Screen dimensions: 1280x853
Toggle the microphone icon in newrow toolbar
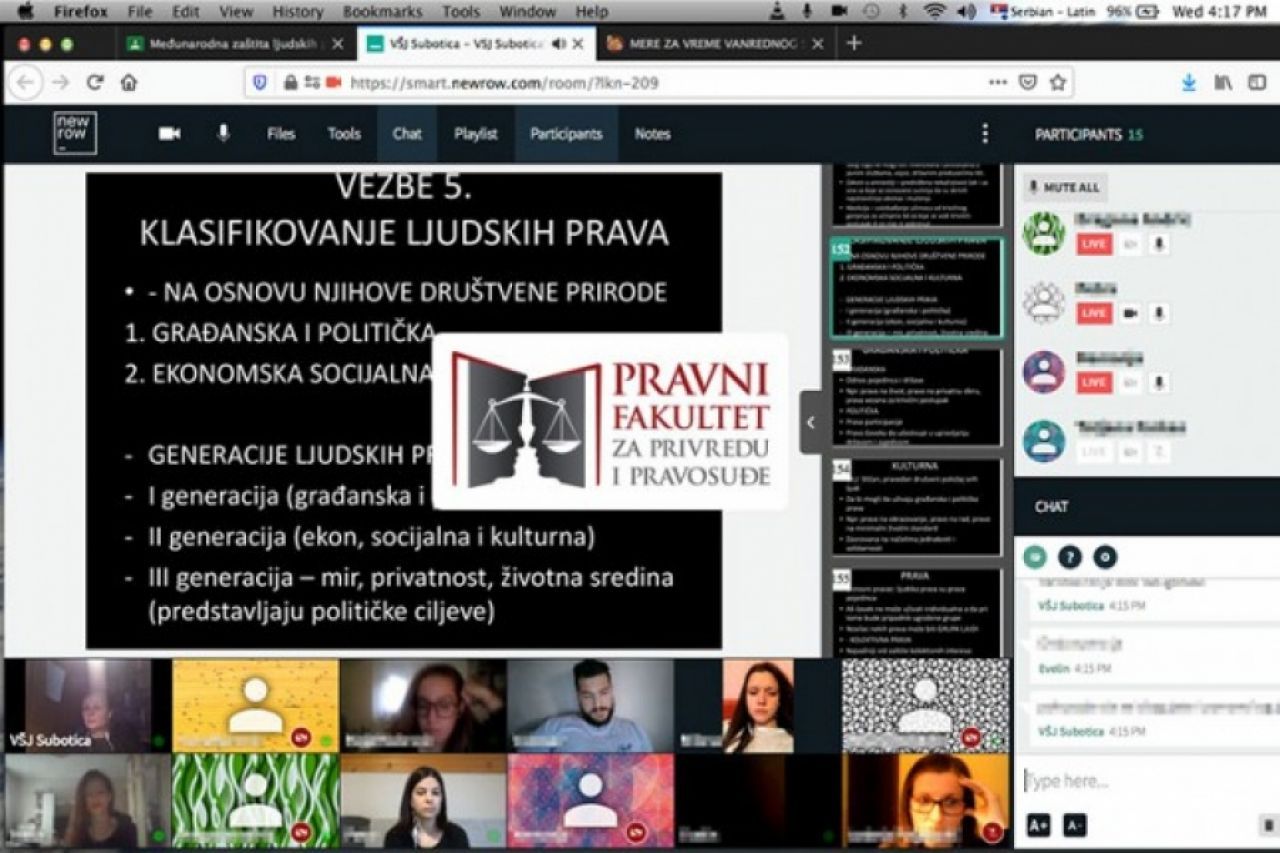point(223,134)
